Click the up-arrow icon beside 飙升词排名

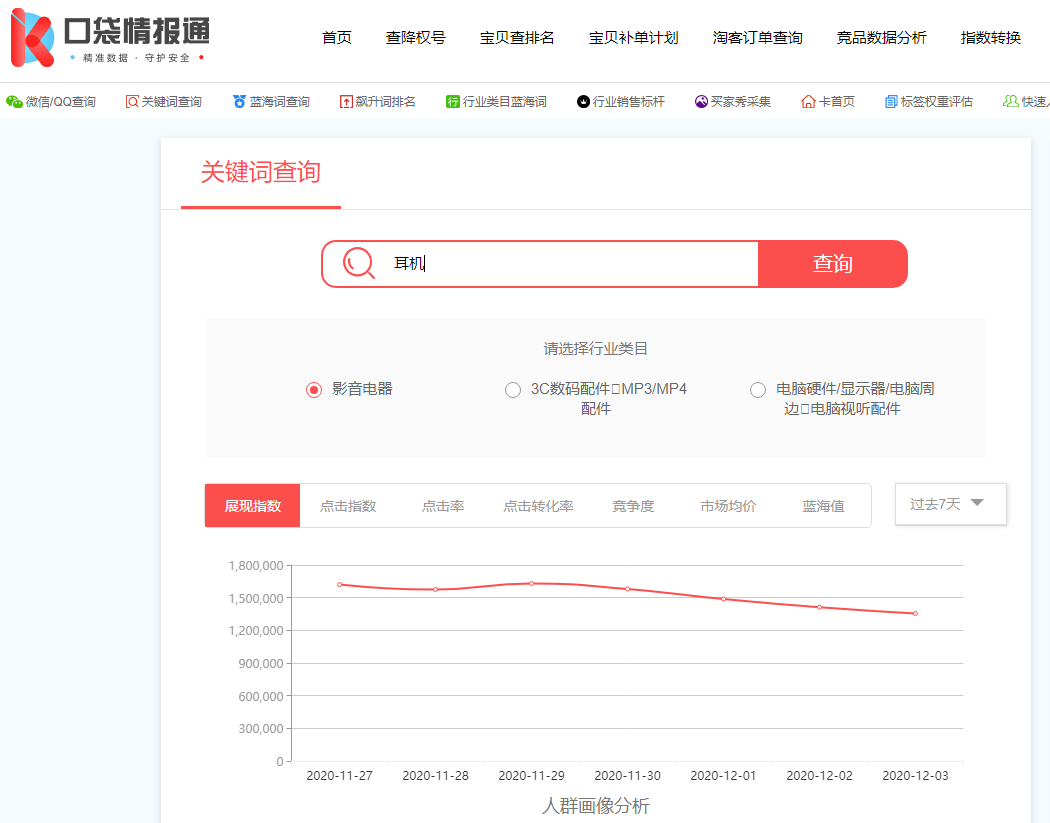click(x=346, y=102)
